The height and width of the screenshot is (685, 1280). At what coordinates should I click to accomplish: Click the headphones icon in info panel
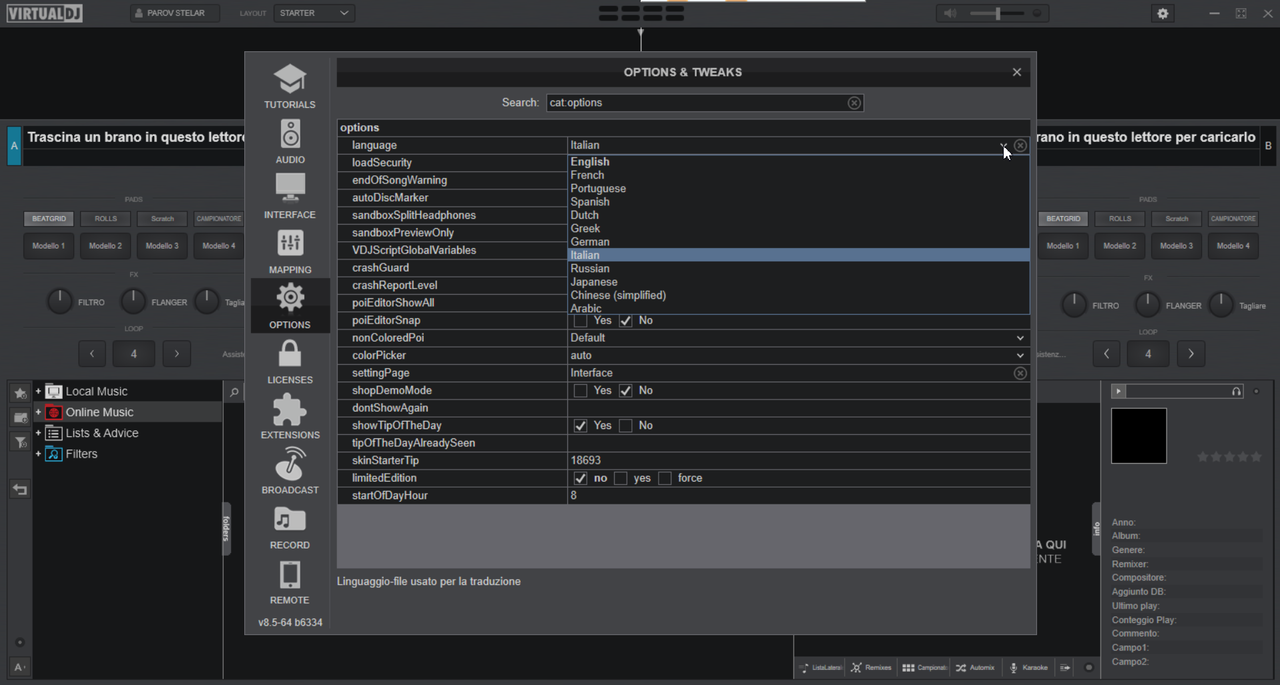1236,391
